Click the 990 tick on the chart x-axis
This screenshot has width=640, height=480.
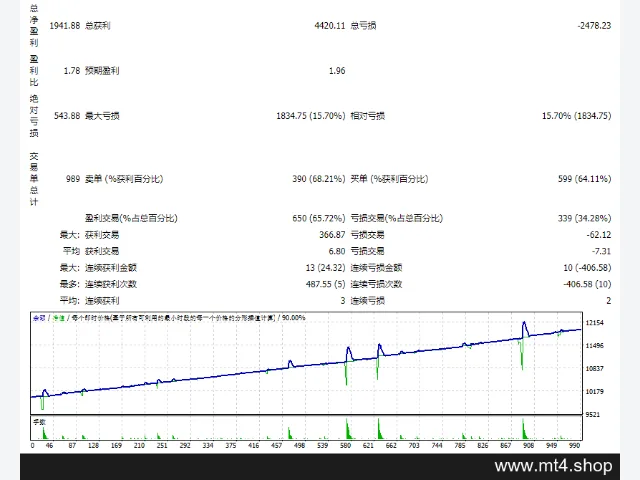[574, 445]
